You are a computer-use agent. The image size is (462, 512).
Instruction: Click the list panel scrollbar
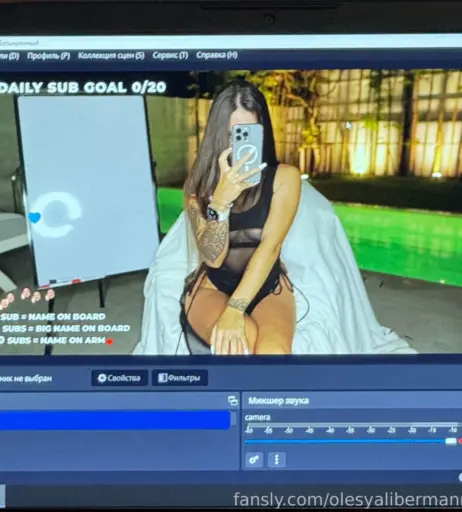(234, 419)
